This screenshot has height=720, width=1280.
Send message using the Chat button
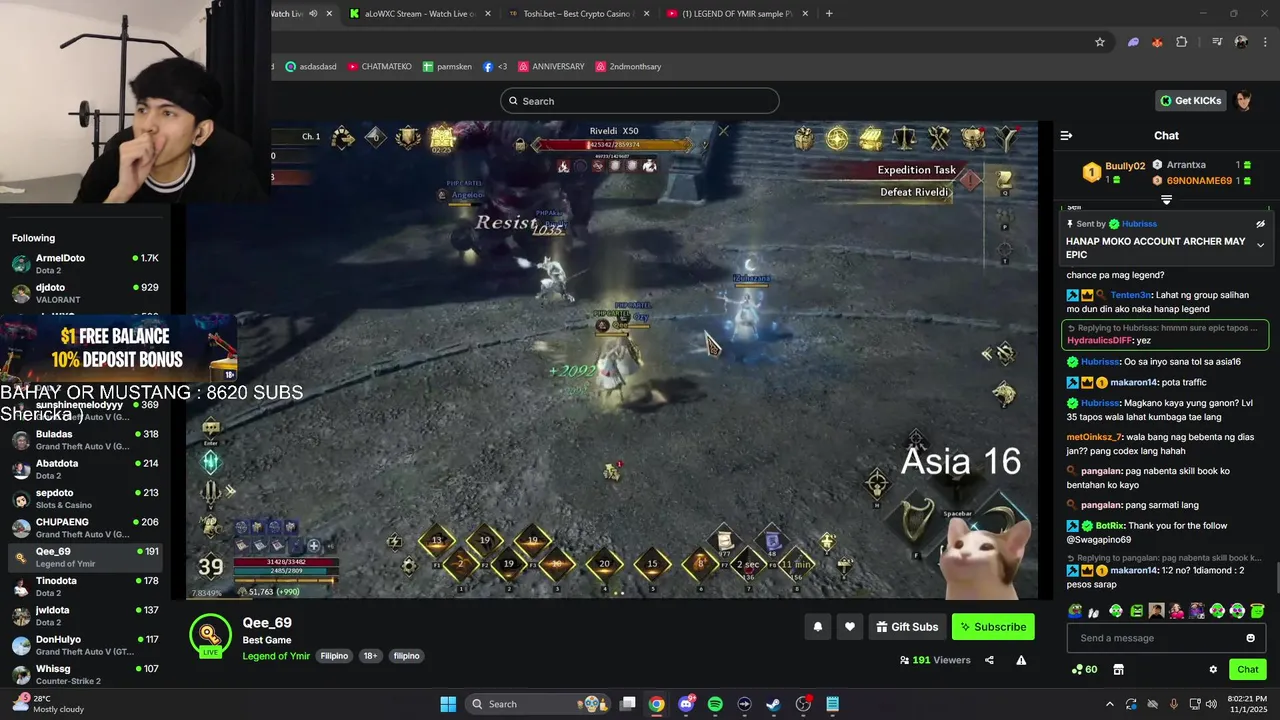click(1248, 670)
